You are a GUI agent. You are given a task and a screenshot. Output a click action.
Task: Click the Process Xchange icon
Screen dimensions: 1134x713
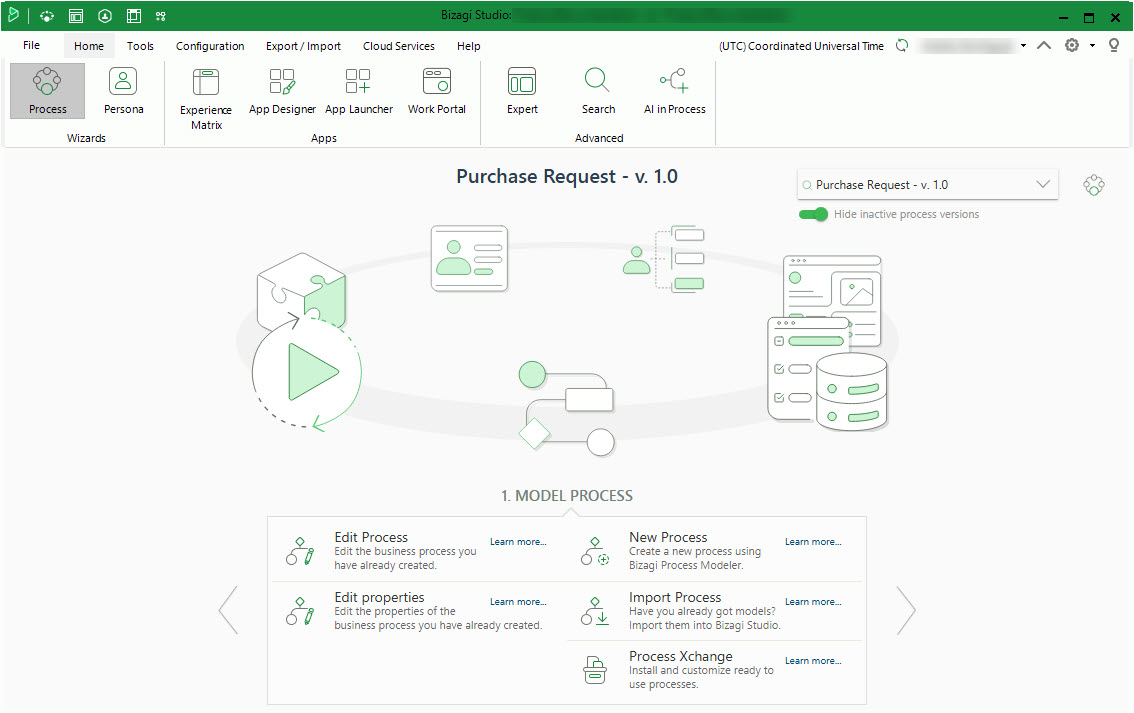[594, 670]
